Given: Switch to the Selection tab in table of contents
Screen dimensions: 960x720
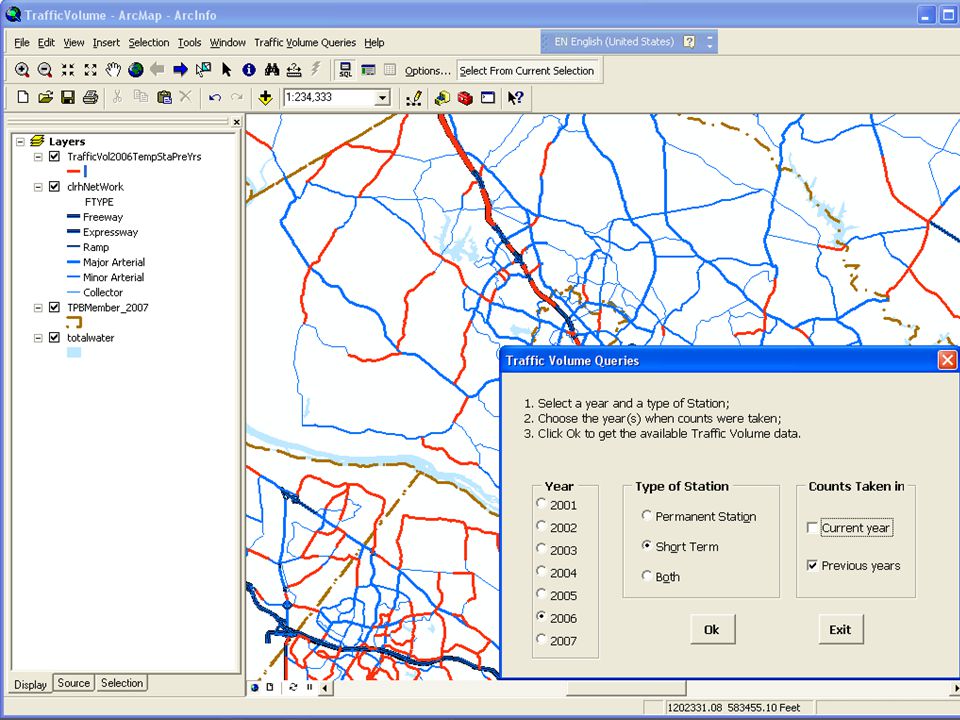Looking at the screenshot, I should [x=122, y=683].
